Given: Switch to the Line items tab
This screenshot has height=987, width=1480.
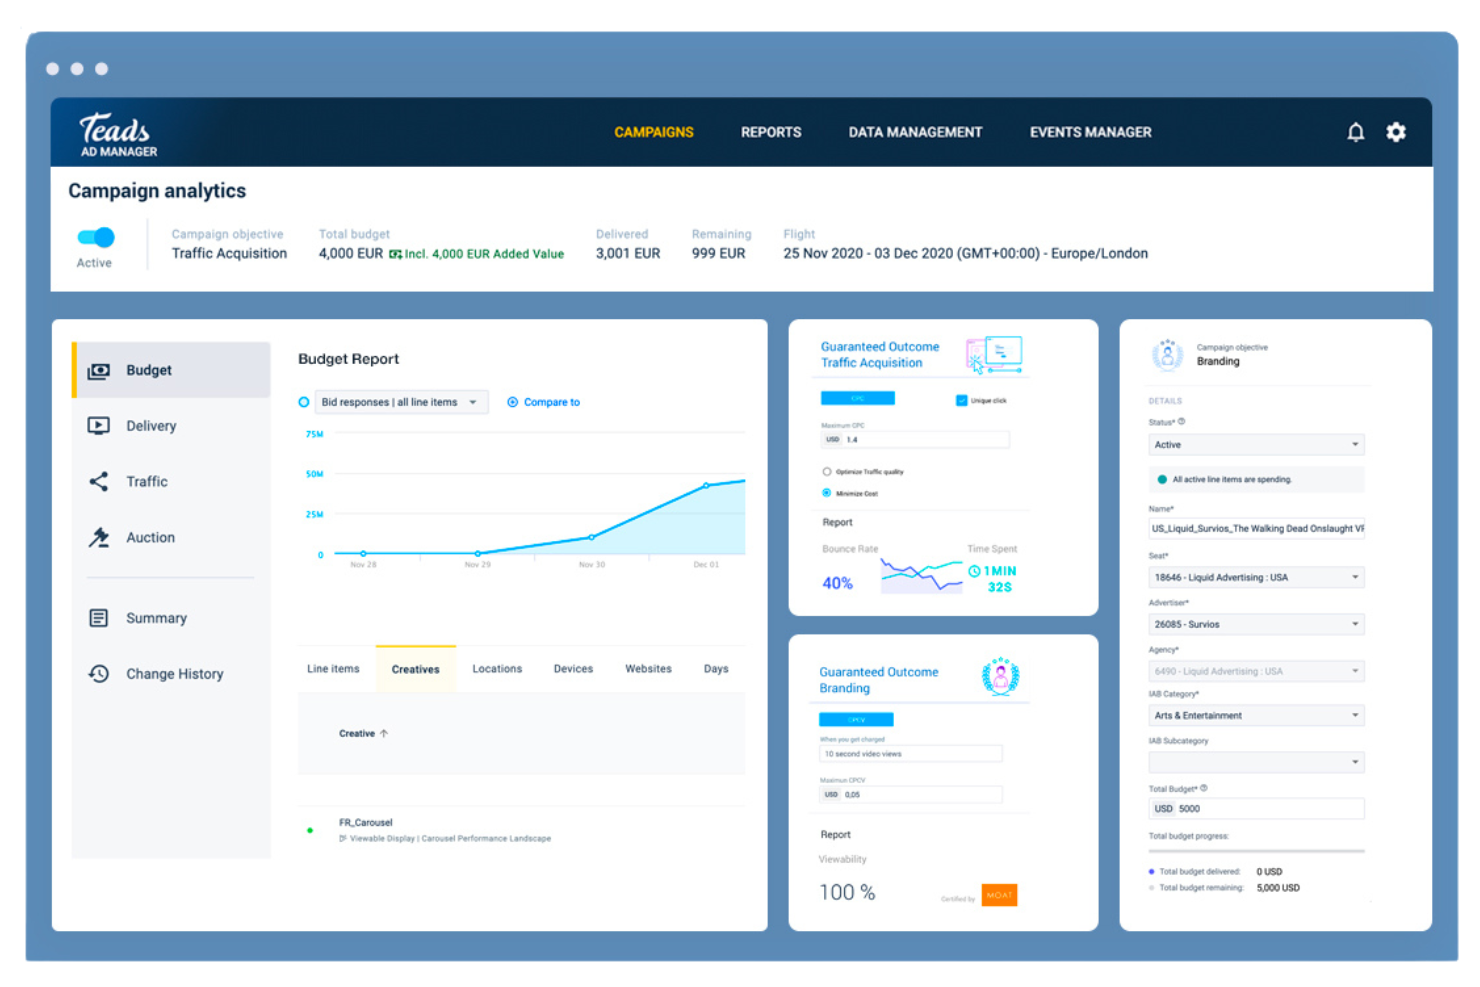Looking at the screenshot, I should click(333, 669).
